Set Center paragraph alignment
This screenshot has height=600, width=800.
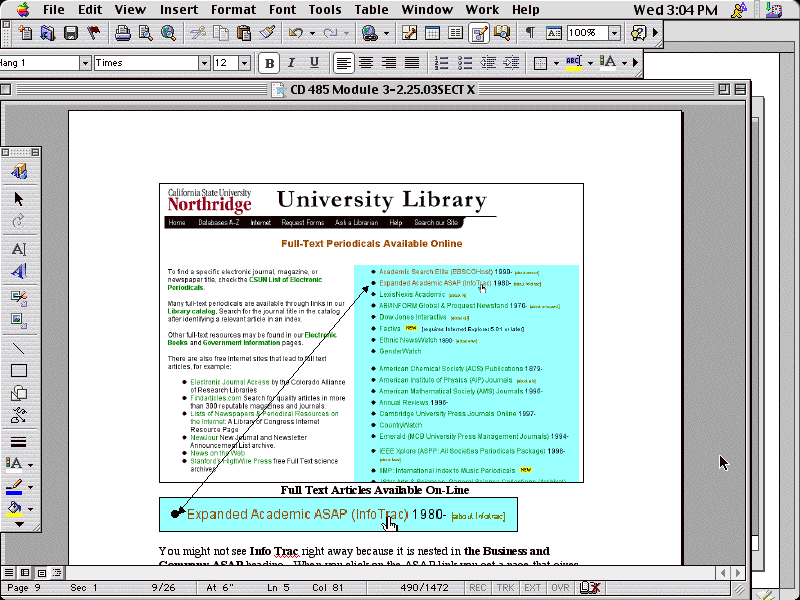(366, 63)
